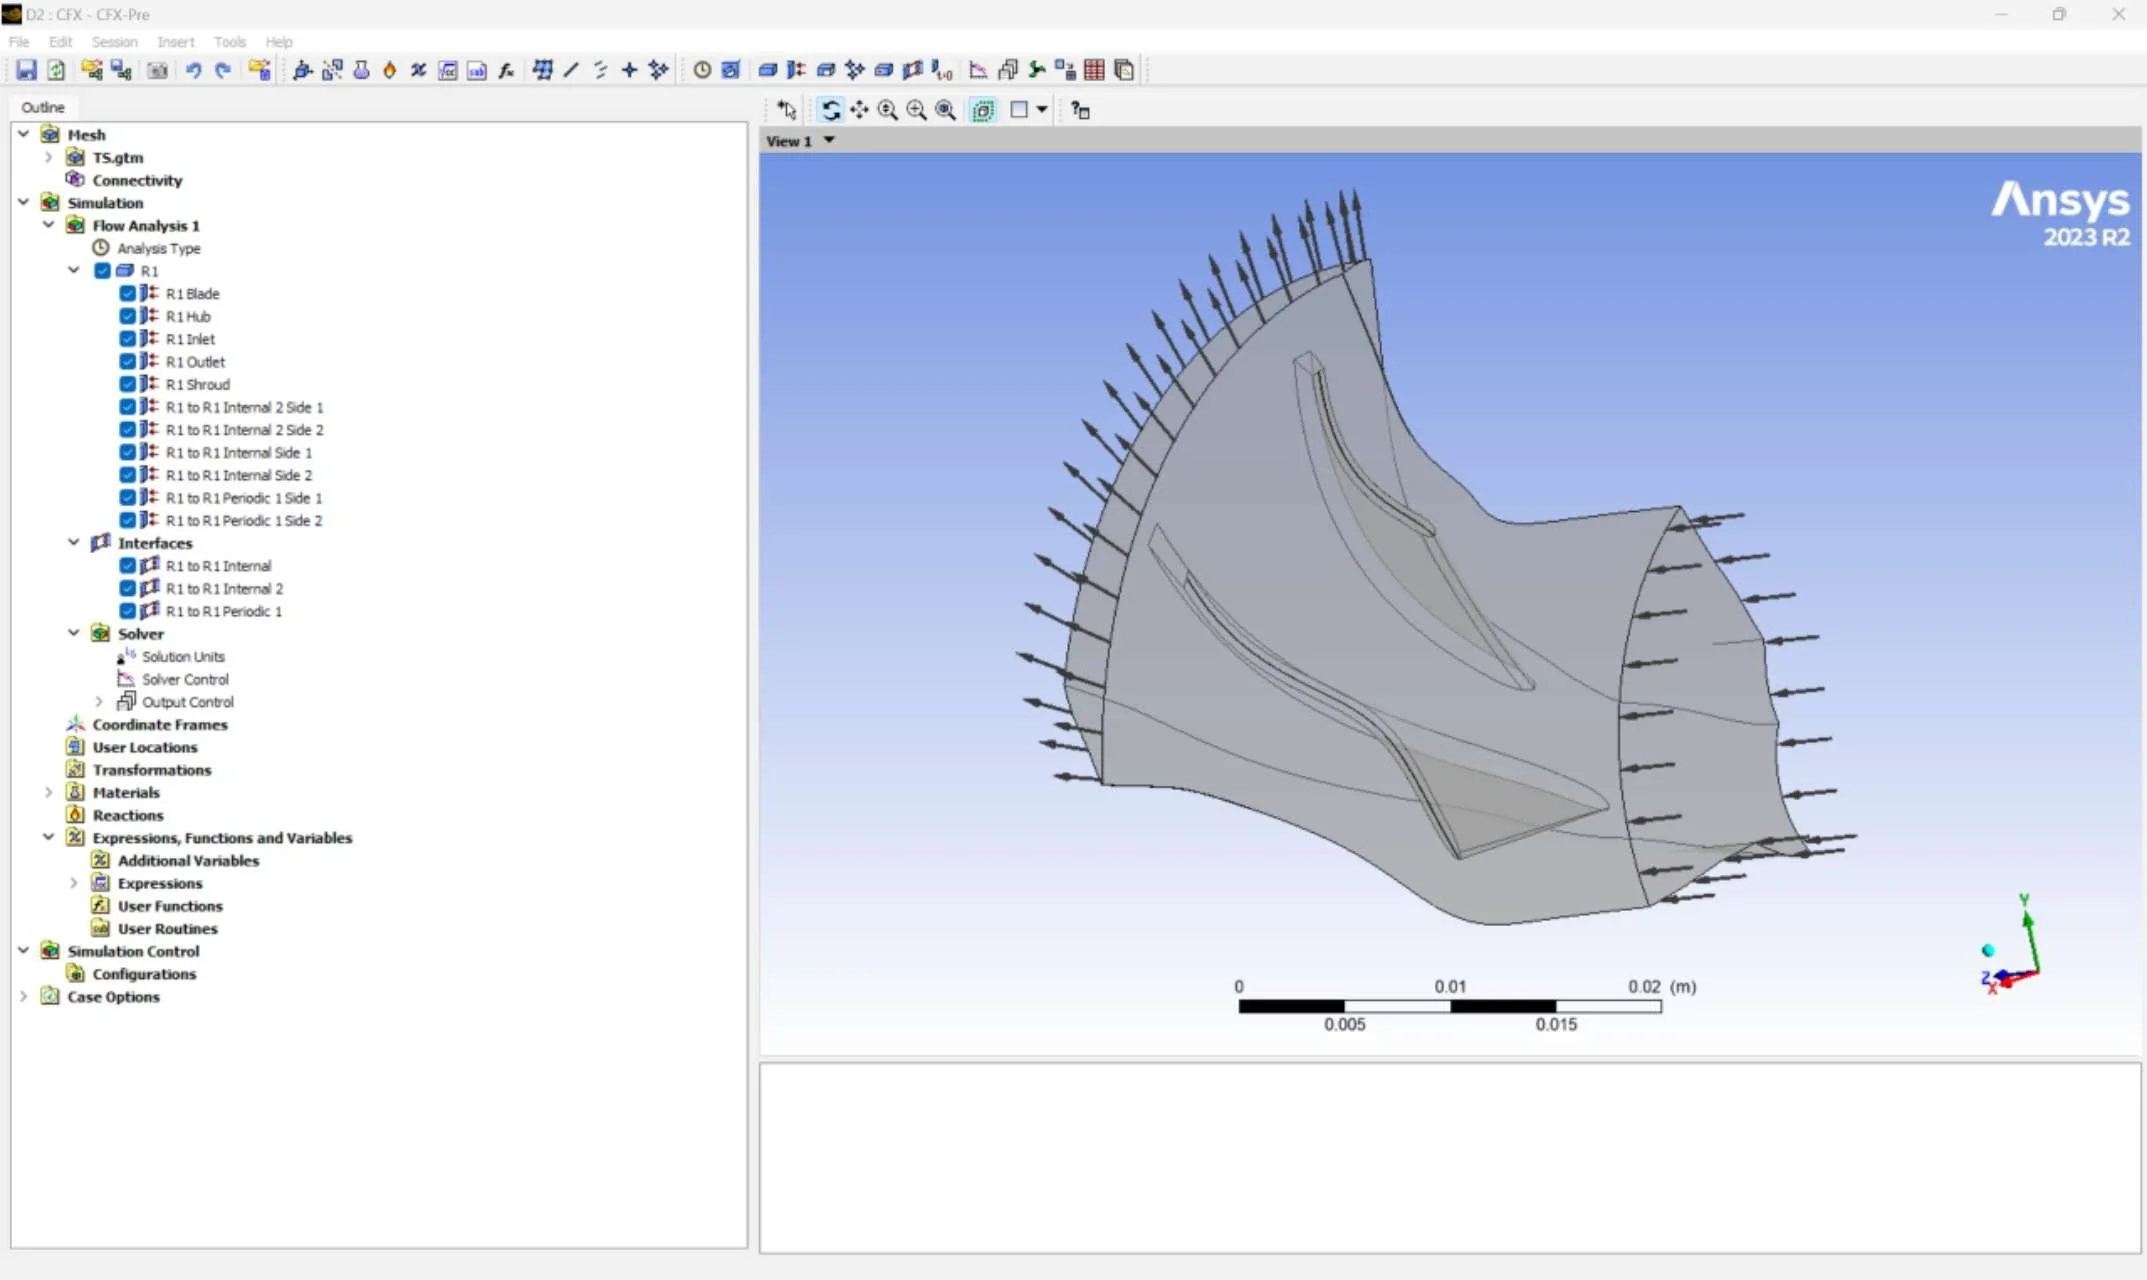
Task: Select the Rotate view tool
Action: click(830, 110)
